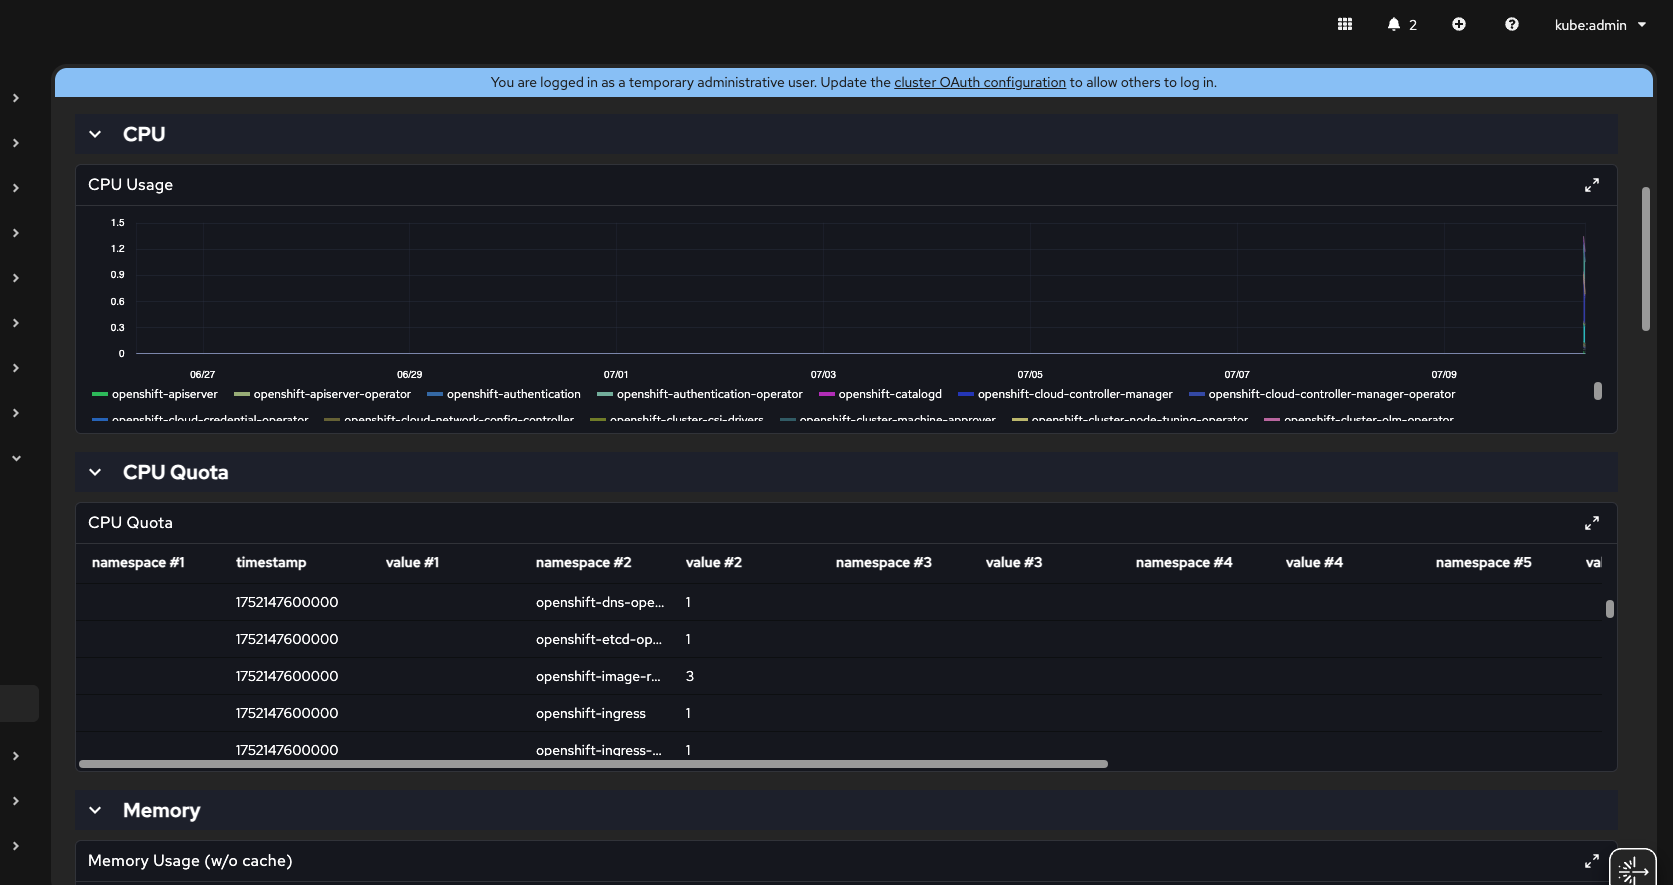This screenshot has height=885, width=1673.
Task: Toggle the openshift-authentication-operator legend series
Action: 700,394
